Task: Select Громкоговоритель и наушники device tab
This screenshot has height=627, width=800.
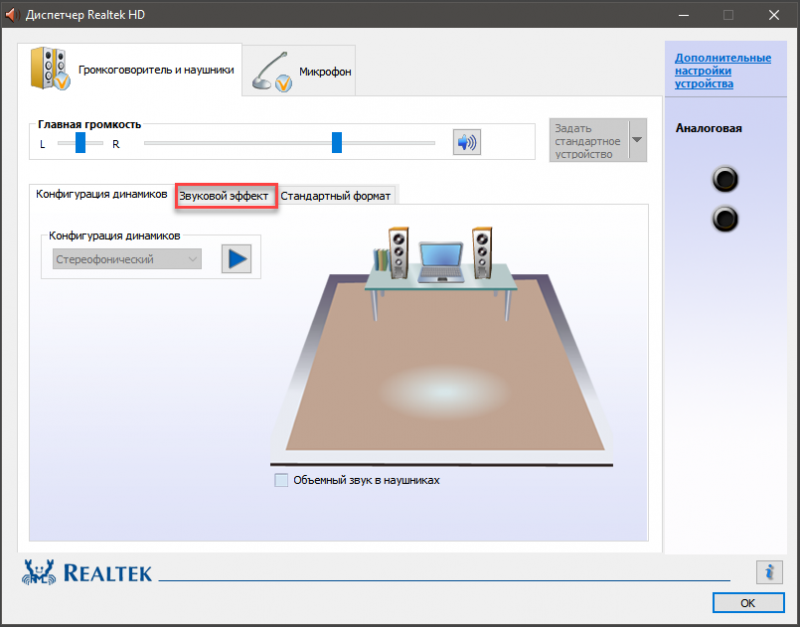Action: click(x=130, y=70)
